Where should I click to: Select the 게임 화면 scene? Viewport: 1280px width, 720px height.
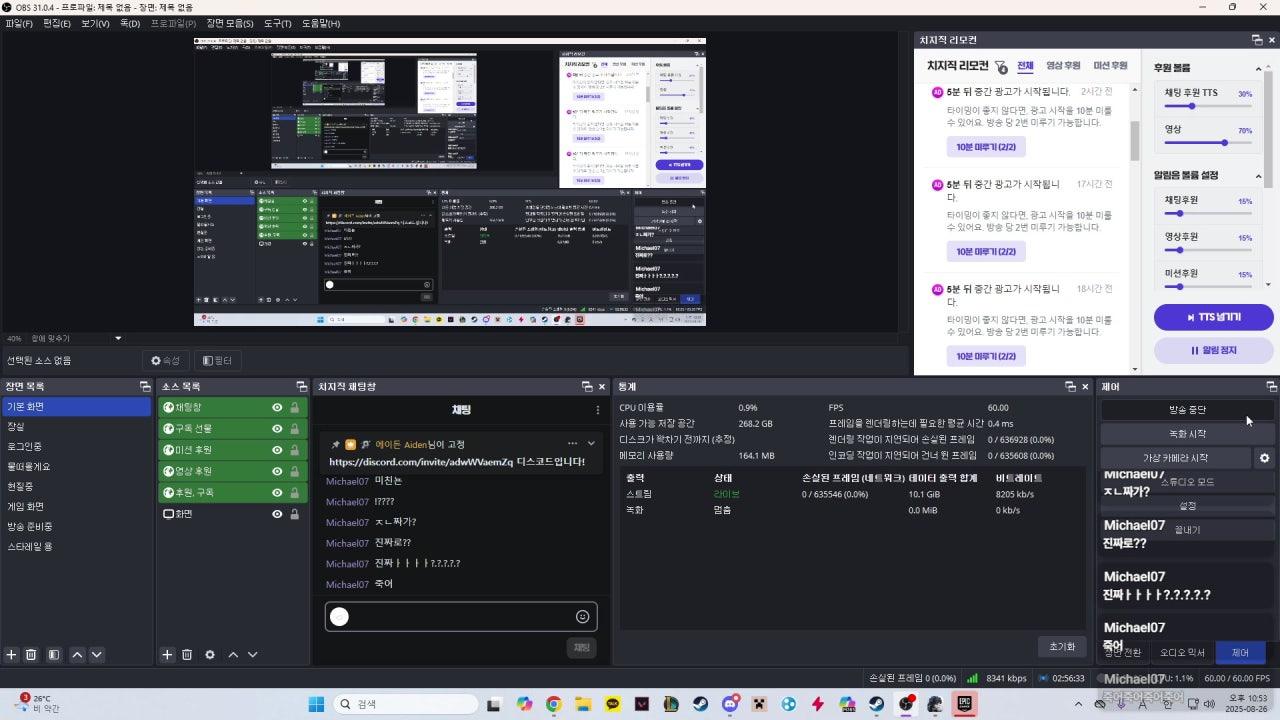(x=76, y=506)
